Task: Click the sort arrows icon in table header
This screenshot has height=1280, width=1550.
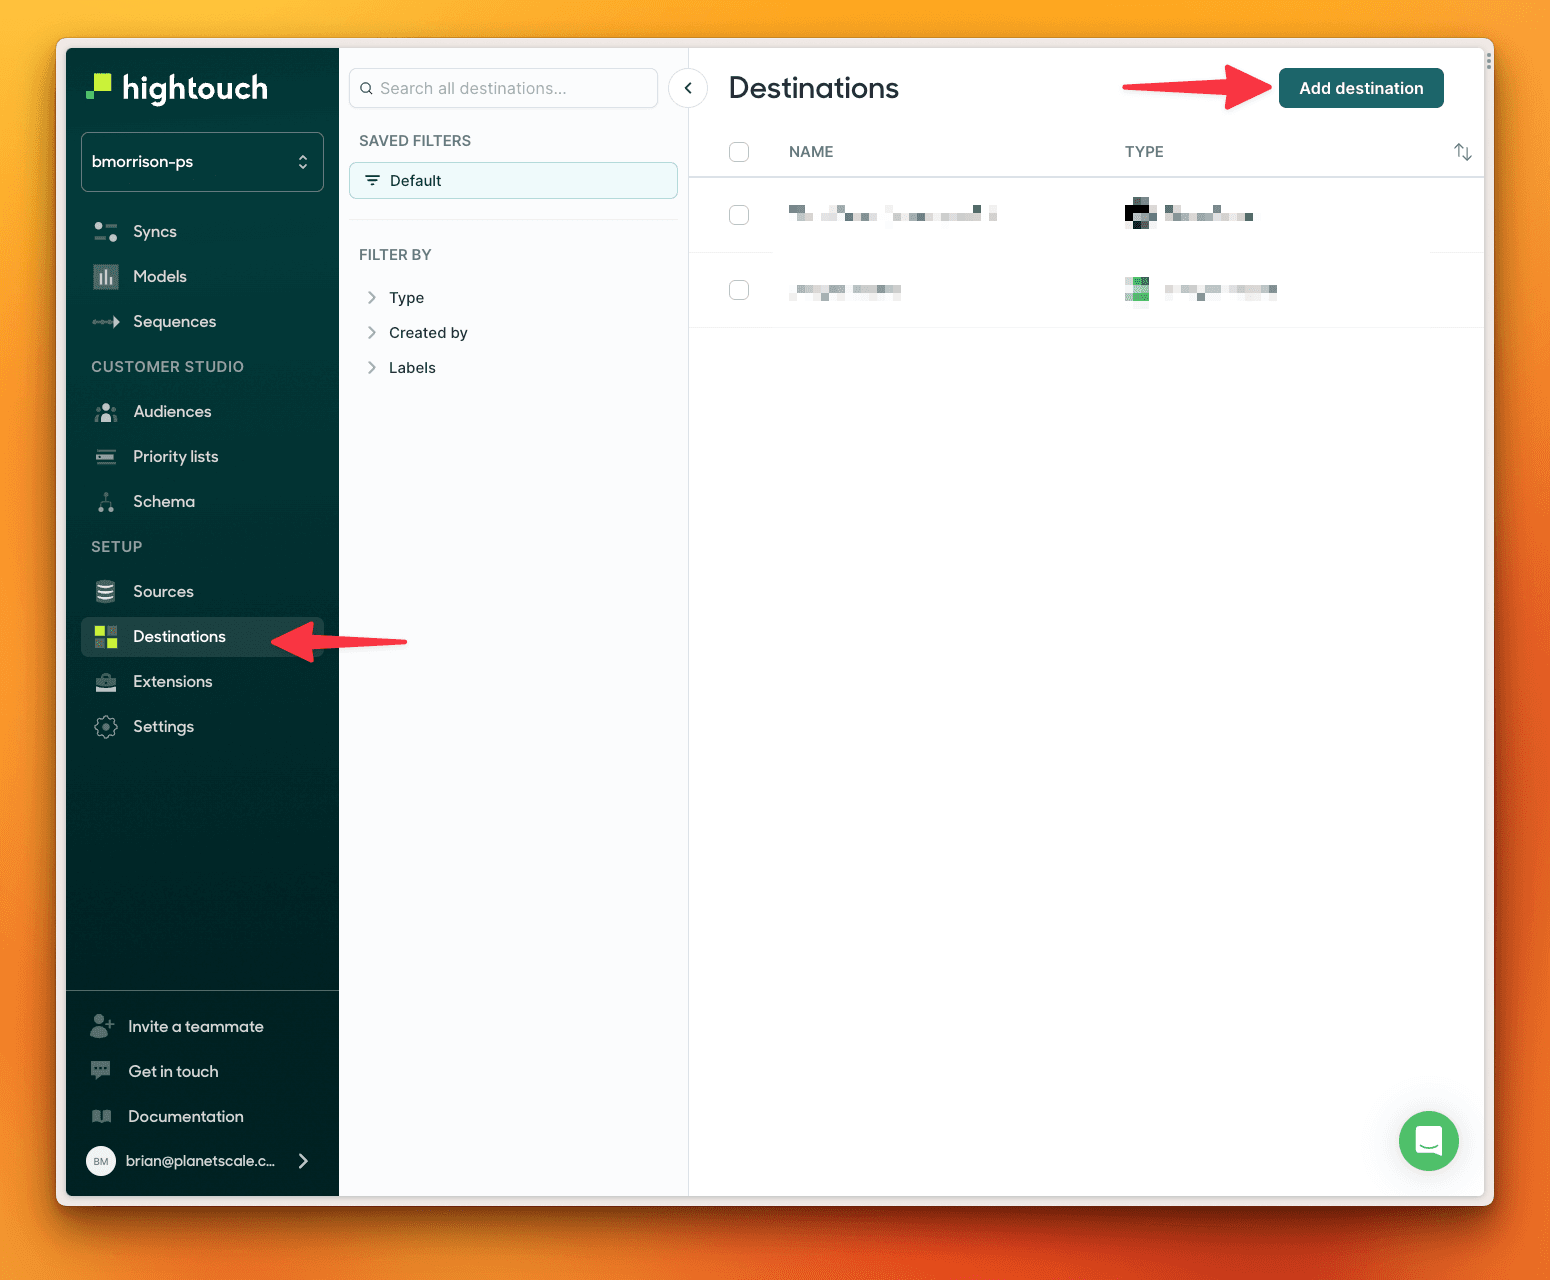Action: (1463, 152)
